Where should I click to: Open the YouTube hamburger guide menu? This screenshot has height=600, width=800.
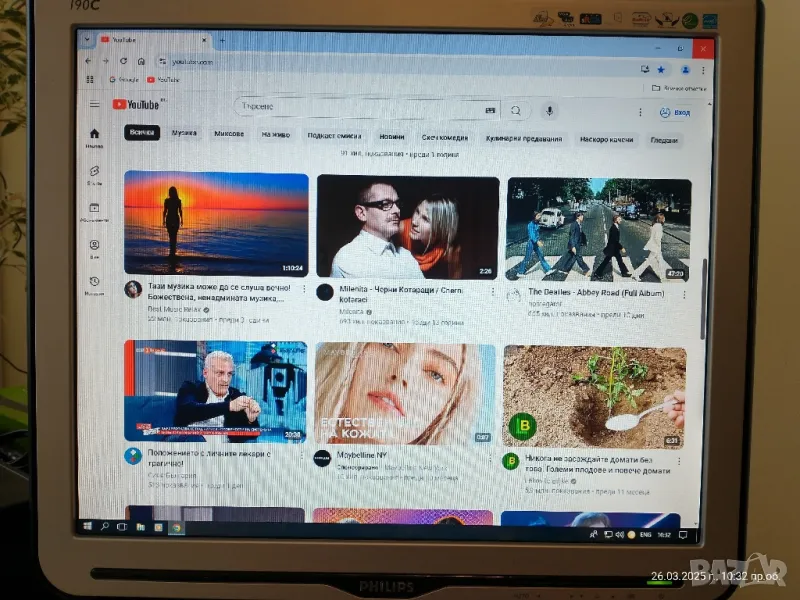point(95,104)
